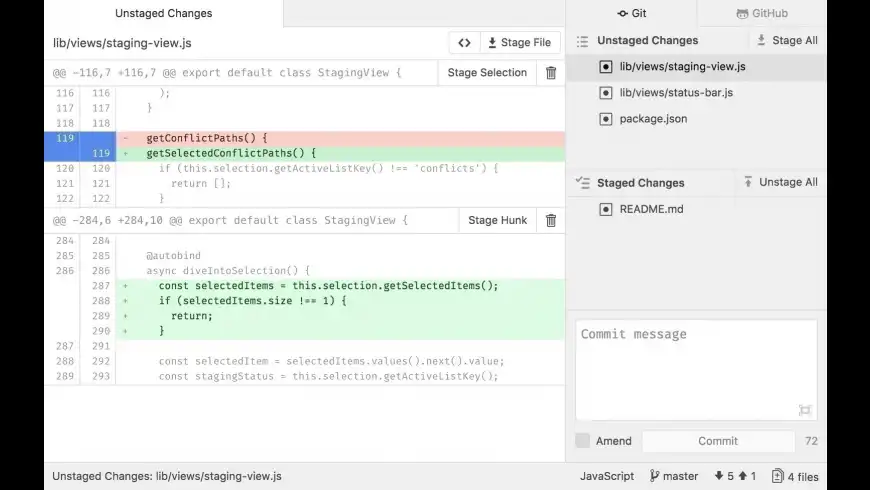Click the modified icon beside README.md
The height and width of the screenshot is (490, 870).
(605, 209)
